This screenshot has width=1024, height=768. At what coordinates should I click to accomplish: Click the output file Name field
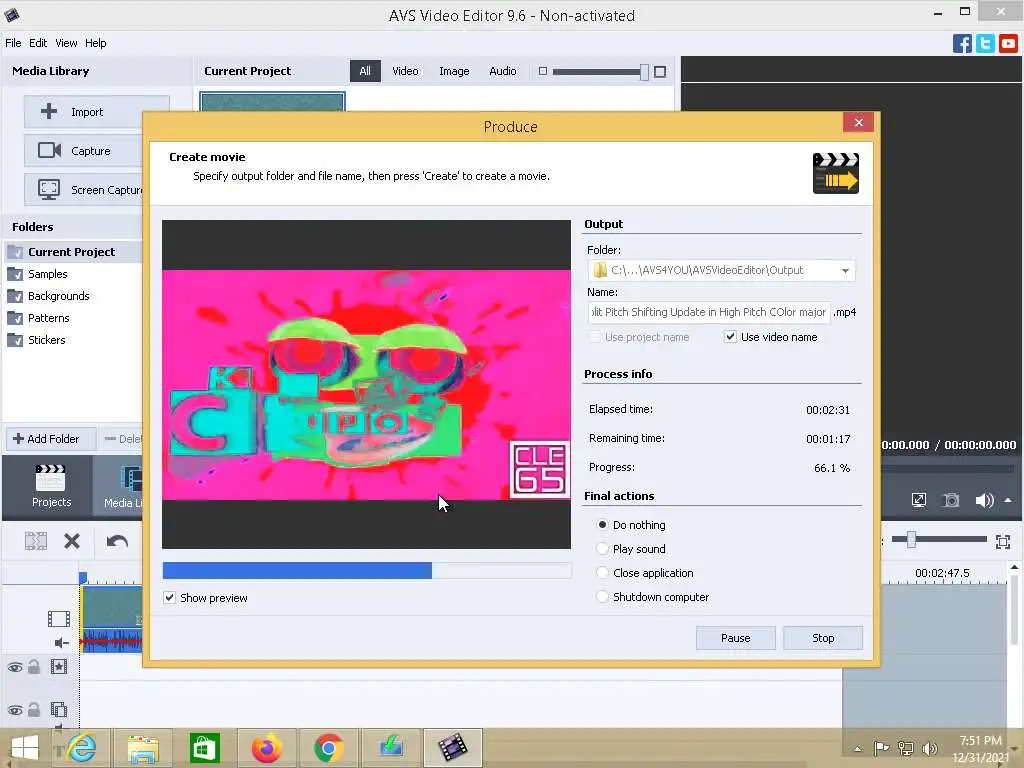coord(709,312)
